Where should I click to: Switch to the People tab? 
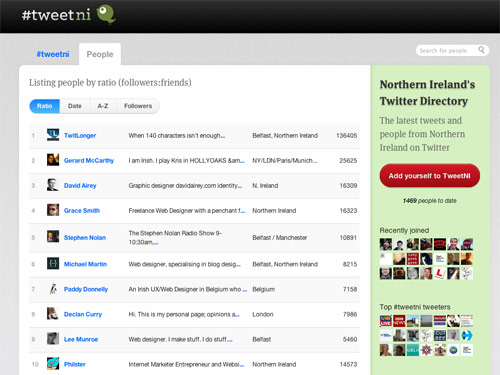pyautogui.click(x=100, y=54)
